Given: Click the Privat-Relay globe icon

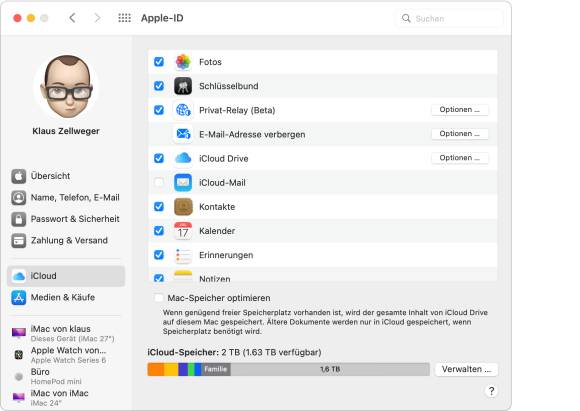Looking at the screenshot, I should coord(183,110).
